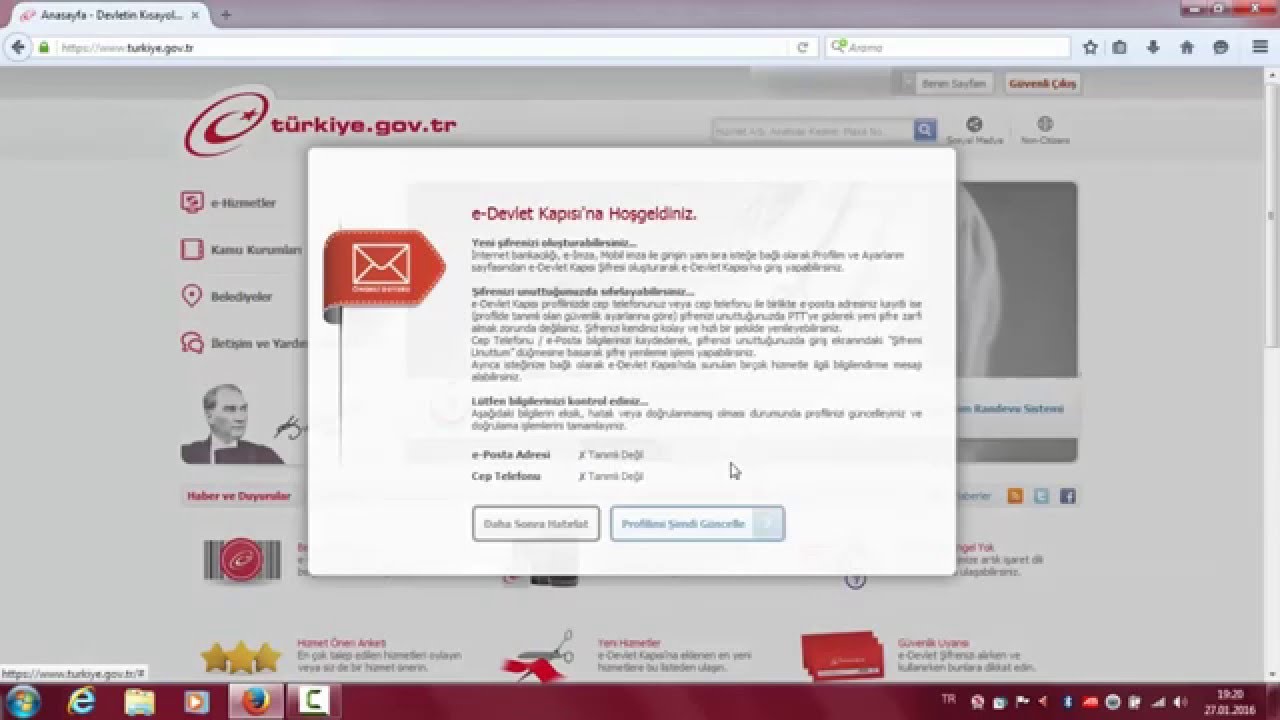Screen dimensions: 1280x720
Task: Click the red barcode emblem image
Action: (x=241, y=560)
